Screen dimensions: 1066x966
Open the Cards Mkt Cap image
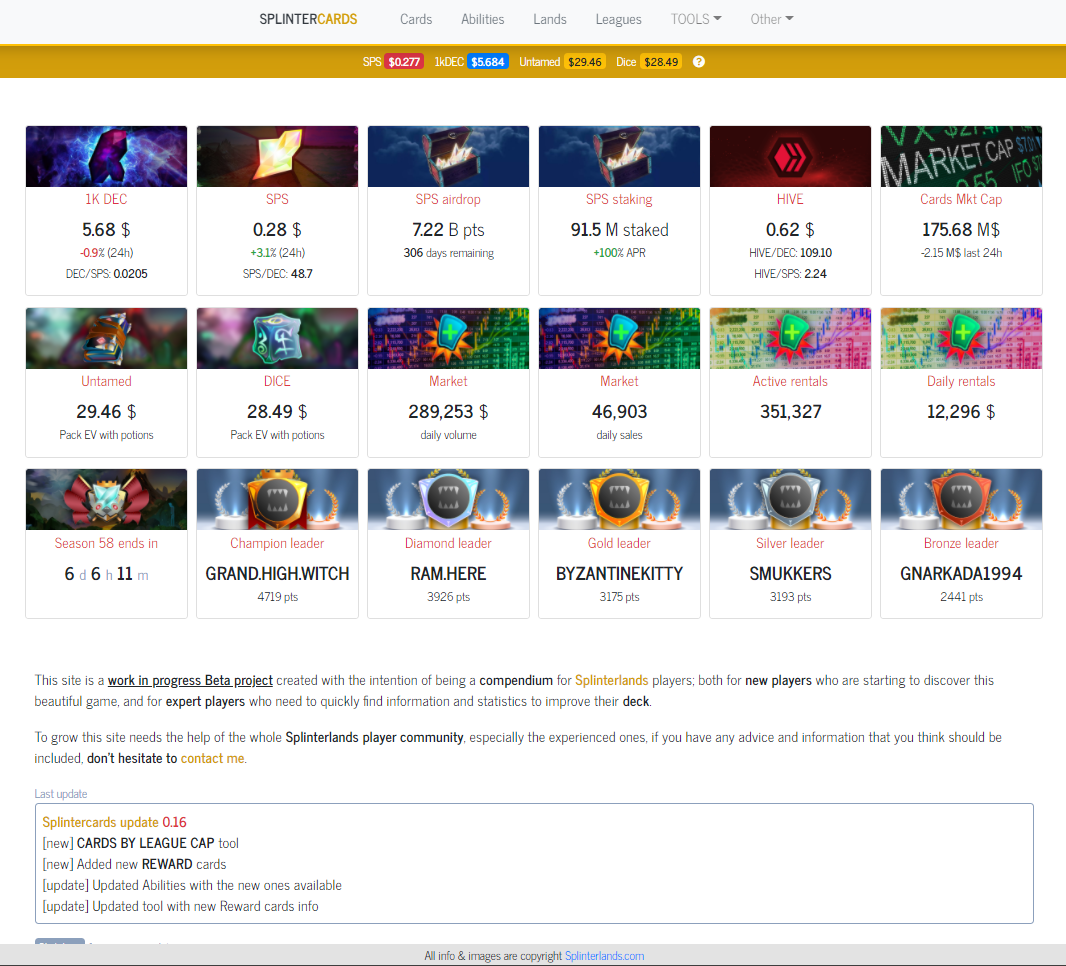click(961, 156)
